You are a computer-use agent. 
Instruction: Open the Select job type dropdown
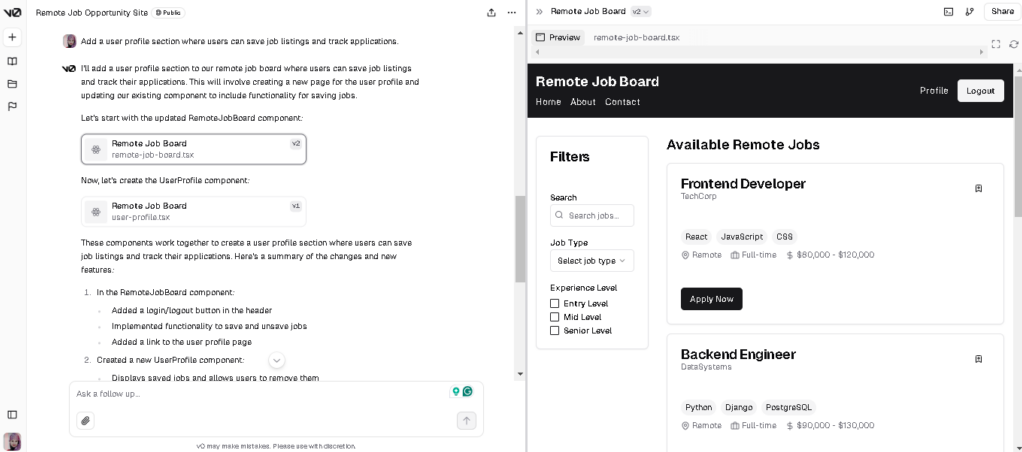[591, 261]
